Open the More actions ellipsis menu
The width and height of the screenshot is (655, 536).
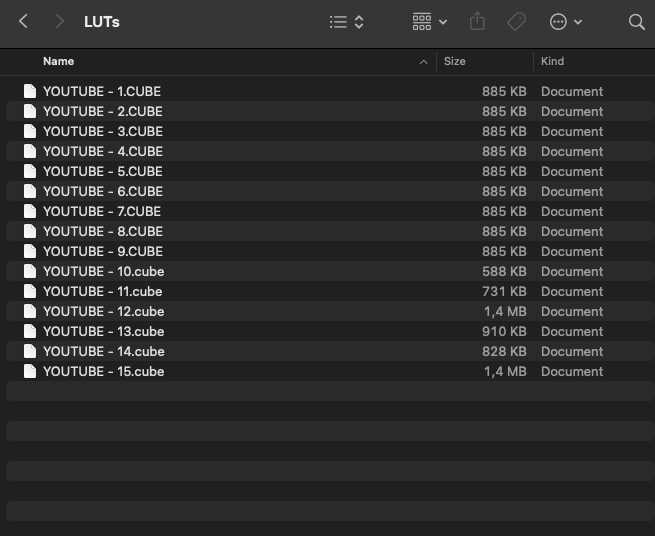565,21
